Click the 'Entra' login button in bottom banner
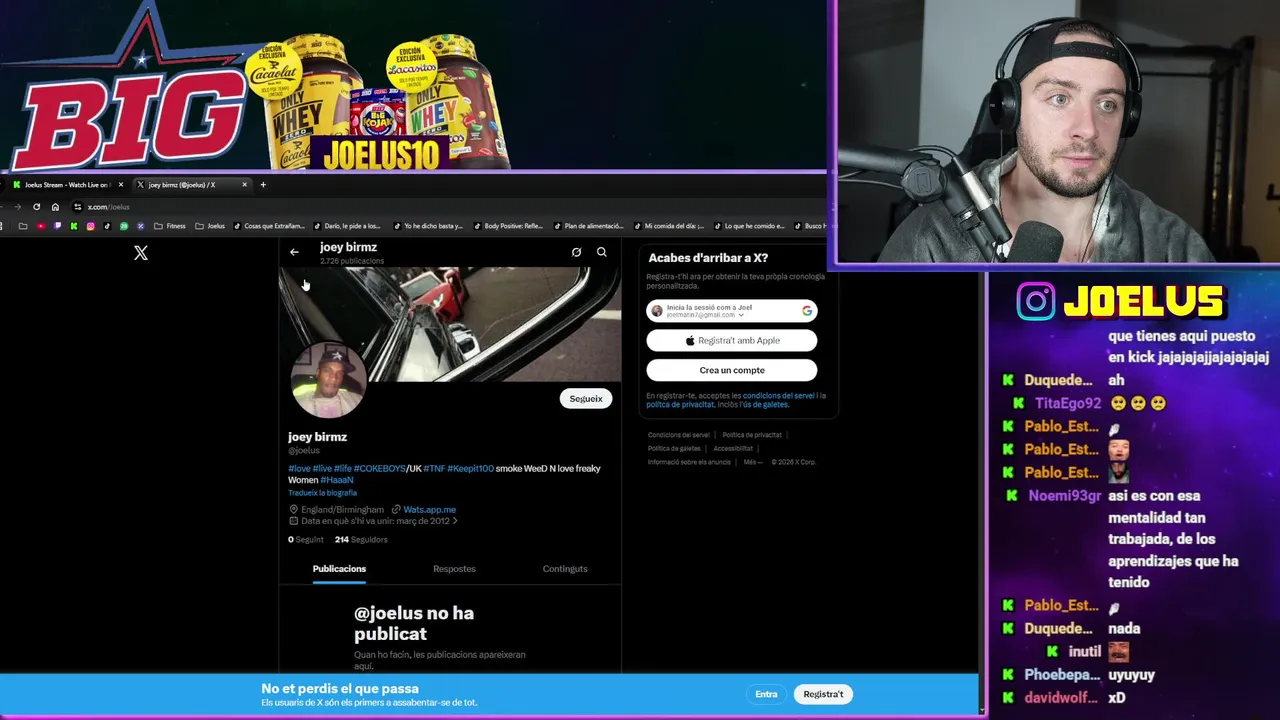 click(x=766, y=694)
